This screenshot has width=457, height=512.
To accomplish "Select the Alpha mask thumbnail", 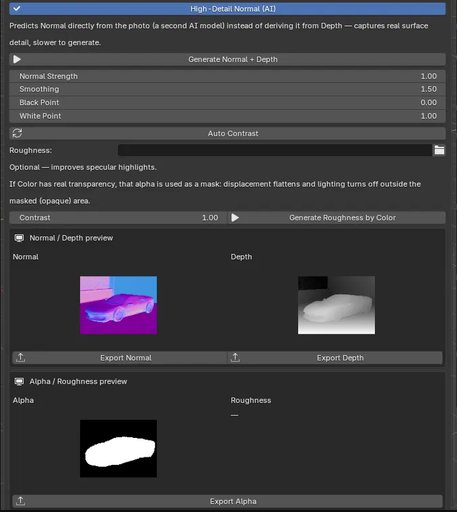I will tap(118, 449).
